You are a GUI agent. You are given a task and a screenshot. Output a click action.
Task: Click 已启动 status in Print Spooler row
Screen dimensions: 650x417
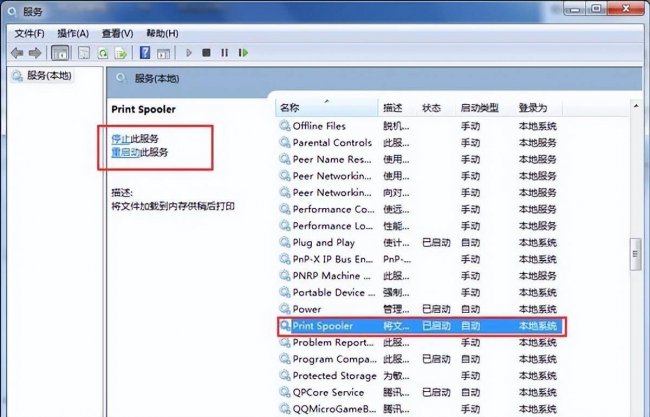tap(436, 326)
